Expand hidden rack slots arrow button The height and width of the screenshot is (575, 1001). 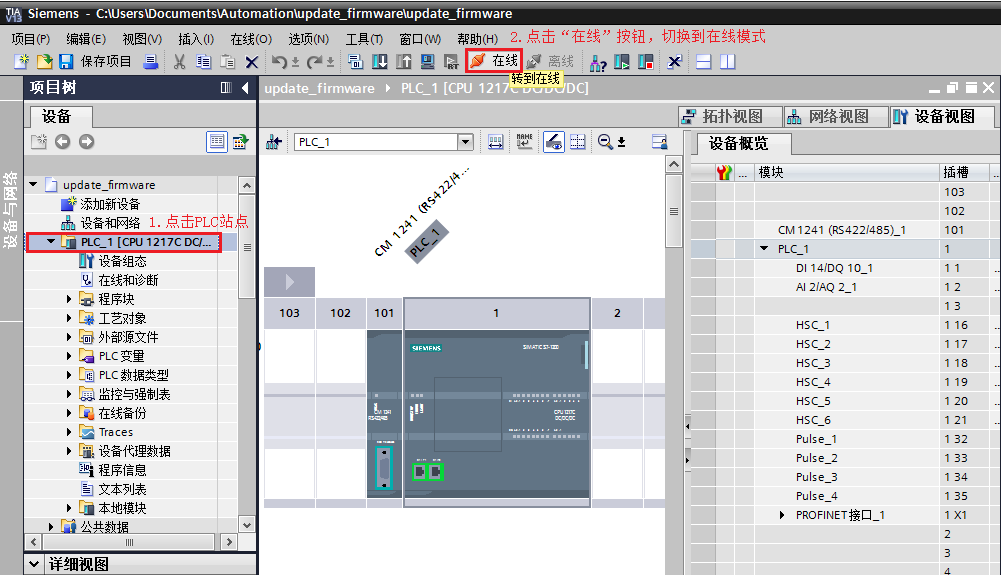(289, 281)
